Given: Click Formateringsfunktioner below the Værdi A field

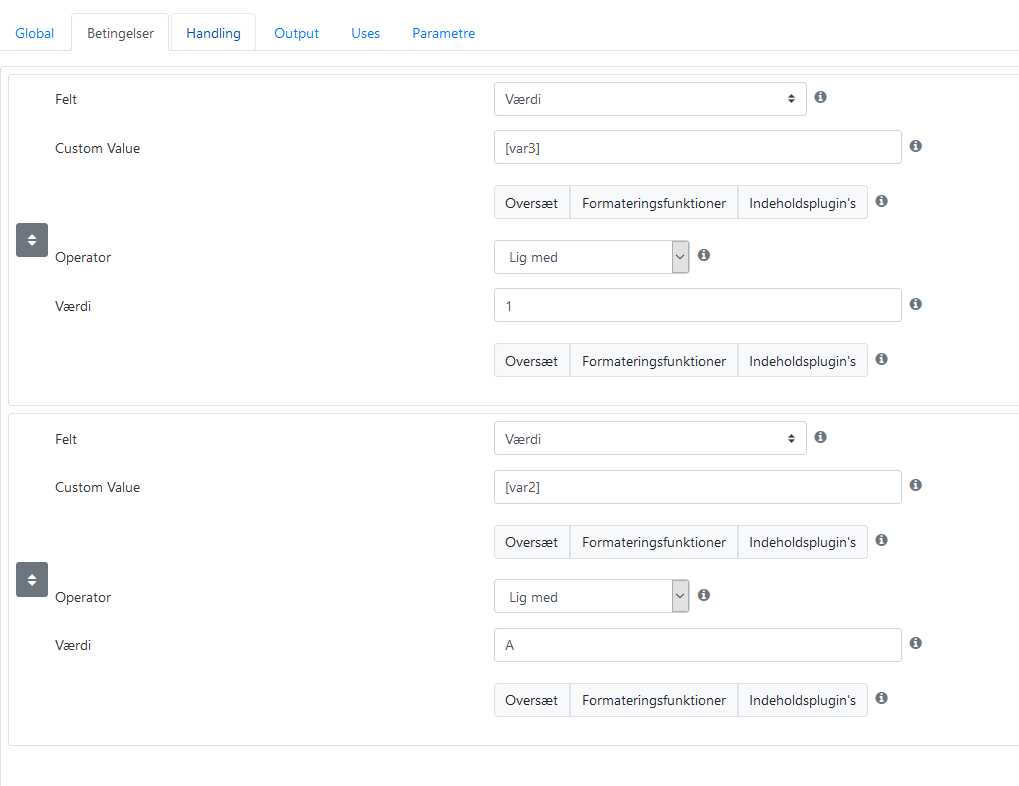Looking at the screenshot, I should 654,700.
